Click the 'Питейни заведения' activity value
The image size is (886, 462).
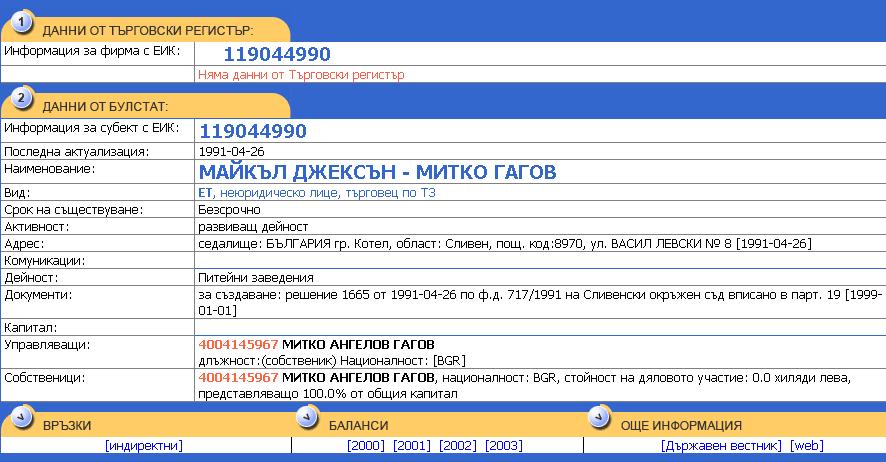click(256, 278)
